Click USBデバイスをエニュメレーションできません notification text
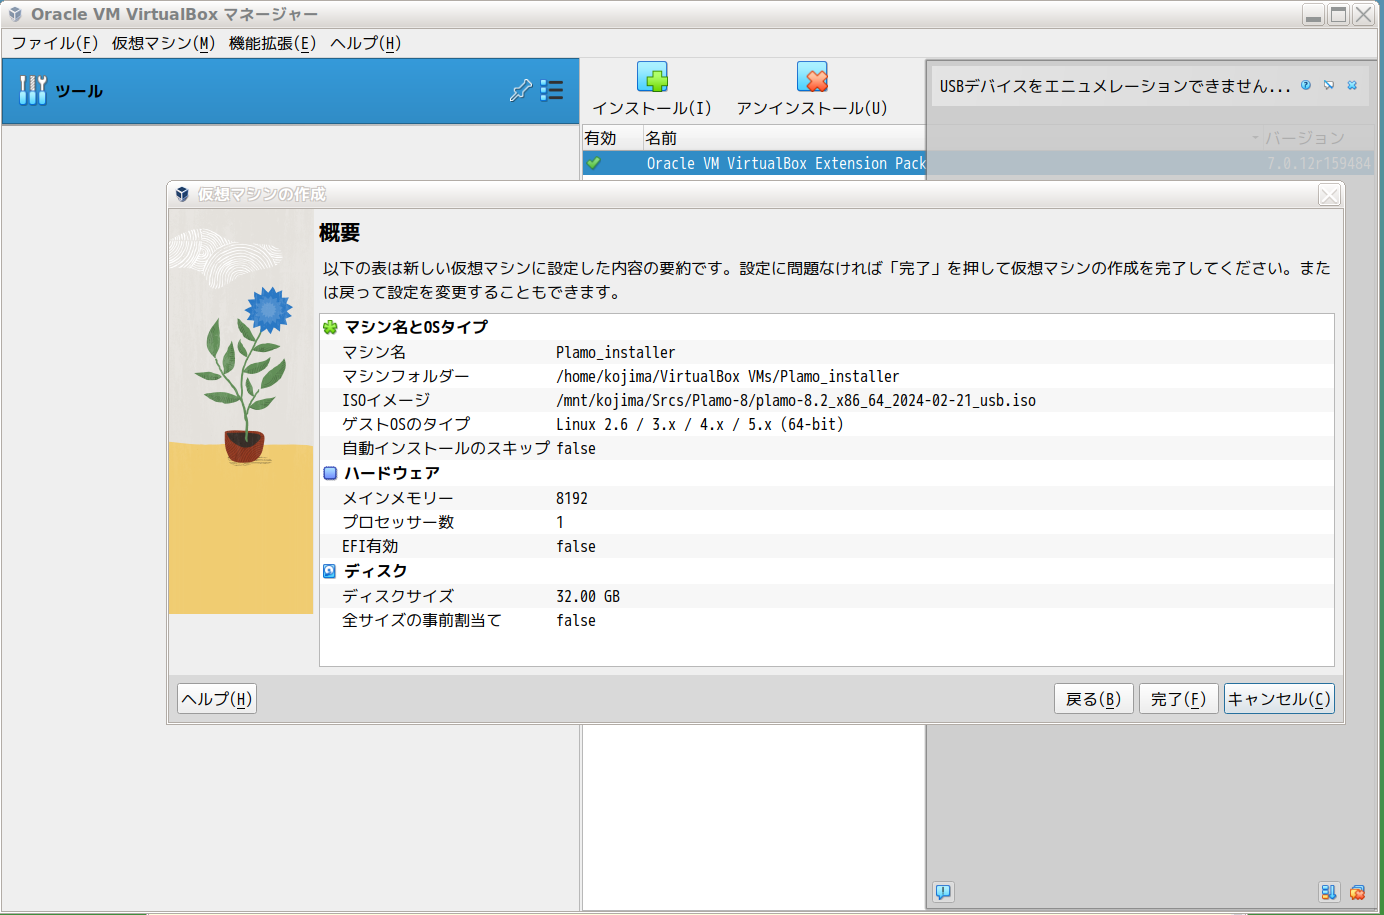The height and width of the screenshot is (915, 1384). pyautogui.click(x=1115, y=86)
